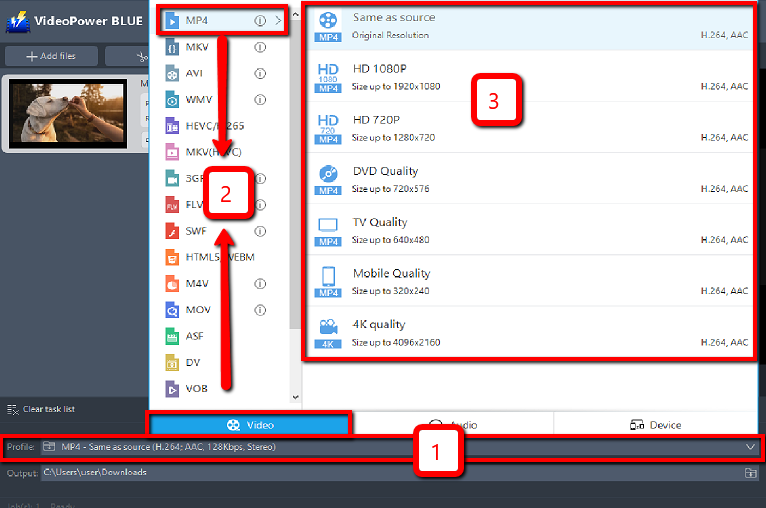The image size is (766, 508).
Task: Click the SWF format icon
Action: [172, 231]
